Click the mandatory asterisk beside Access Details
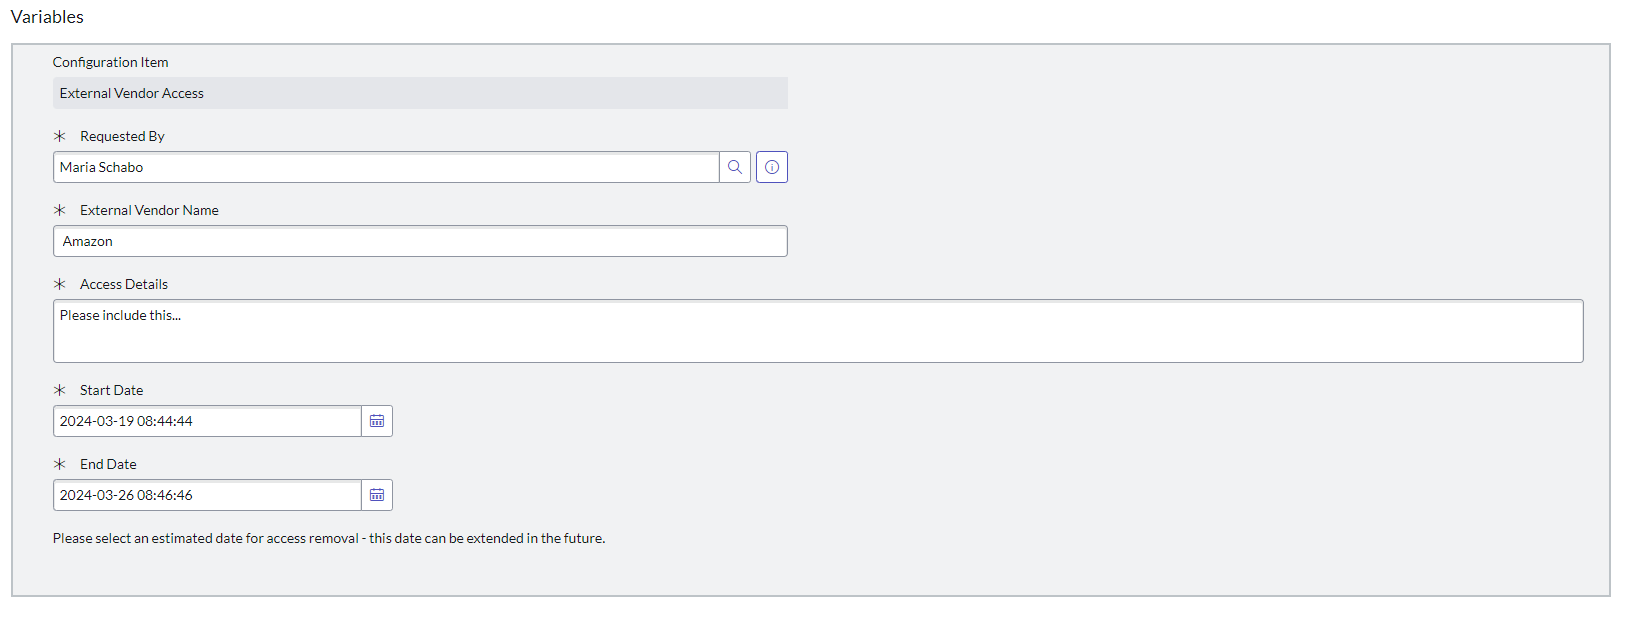 [x=60, y=284]
